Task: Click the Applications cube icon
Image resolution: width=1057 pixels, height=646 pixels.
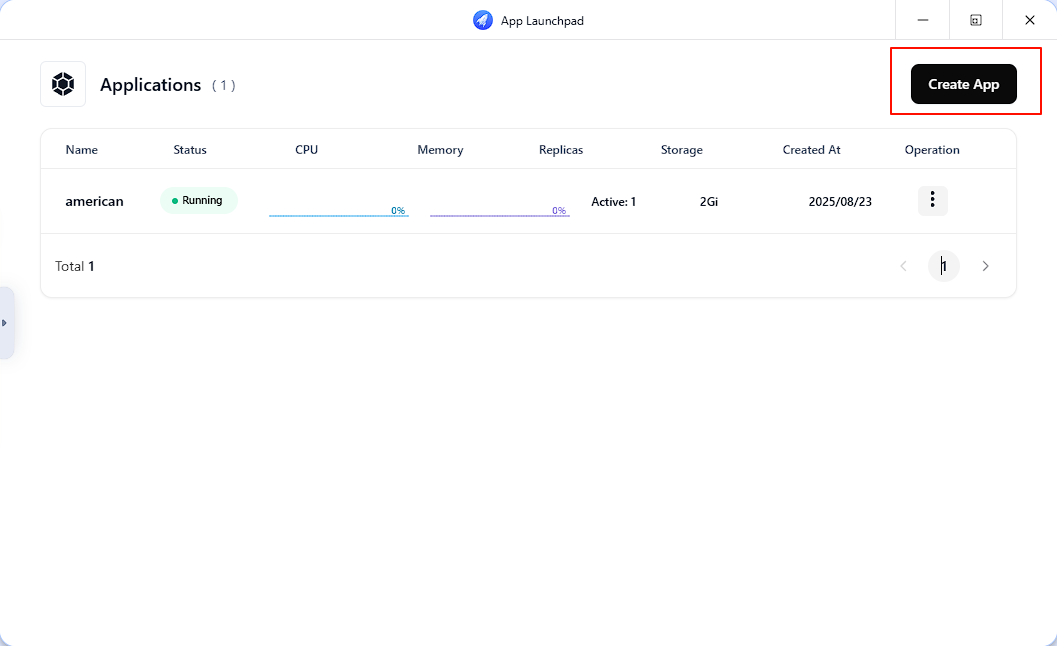Action: tap(63, 84)
